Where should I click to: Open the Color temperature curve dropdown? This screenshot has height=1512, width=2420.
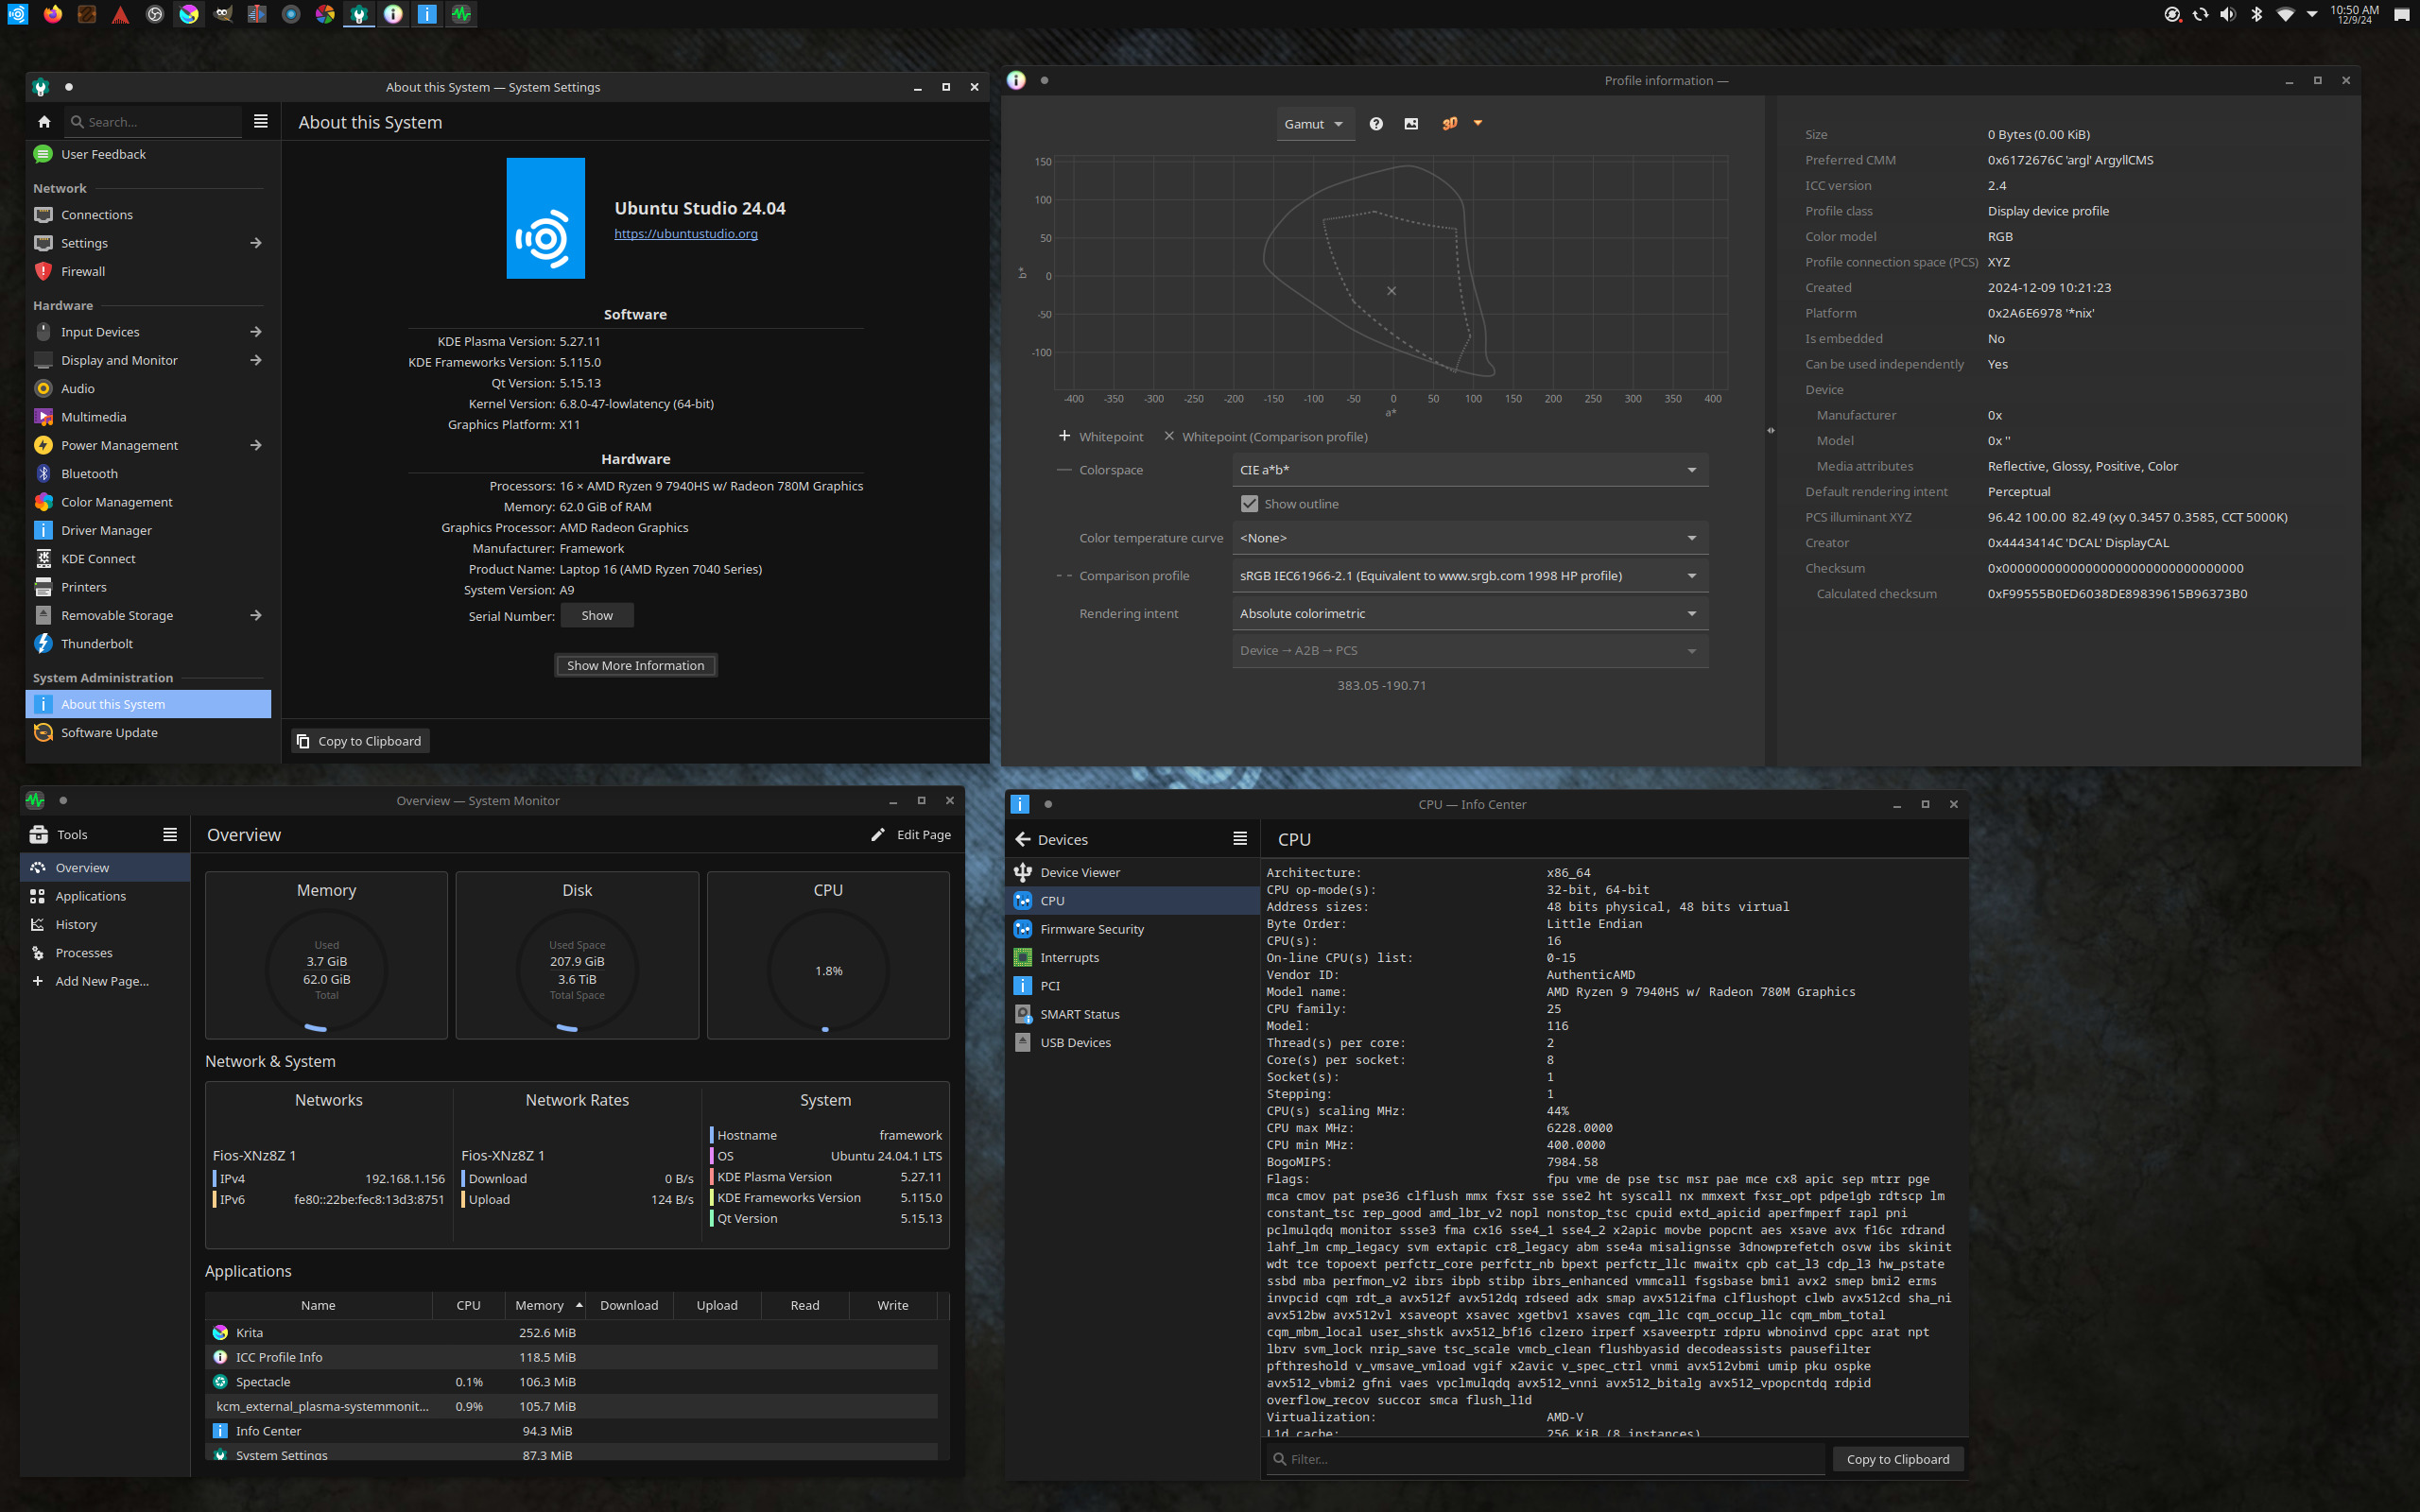(1470, 538)
